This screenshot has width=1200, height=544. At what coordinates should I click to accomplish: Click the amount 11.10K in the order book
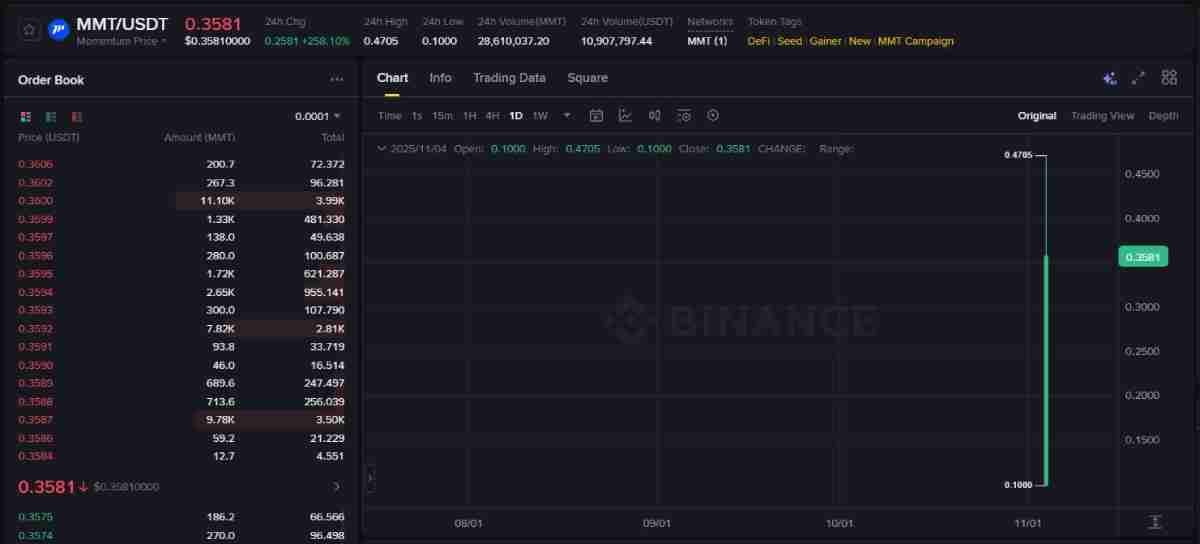coord(219,201)
